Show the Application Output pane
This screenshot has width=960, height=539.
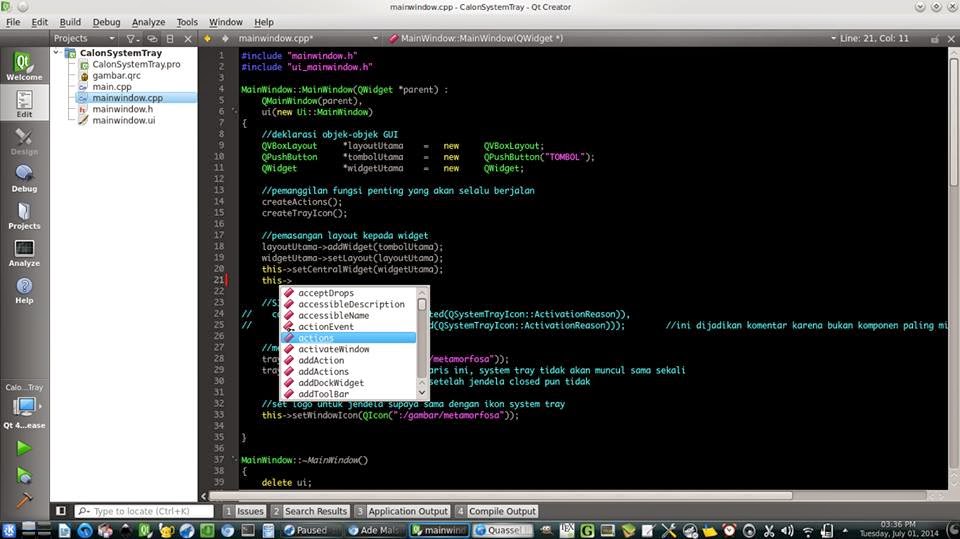pyautogui.click(x=402, y=511)
